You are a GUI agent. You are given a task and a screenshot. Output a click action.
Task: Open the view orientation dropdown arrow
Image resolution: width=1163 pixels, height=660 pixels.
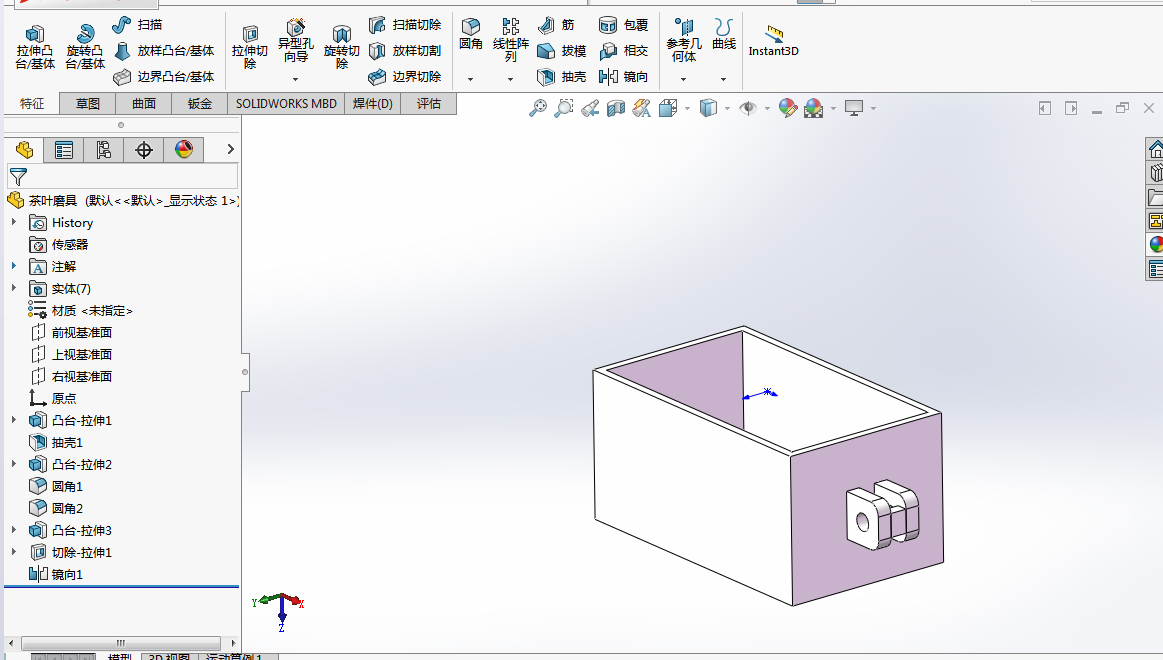pos(688,108)
